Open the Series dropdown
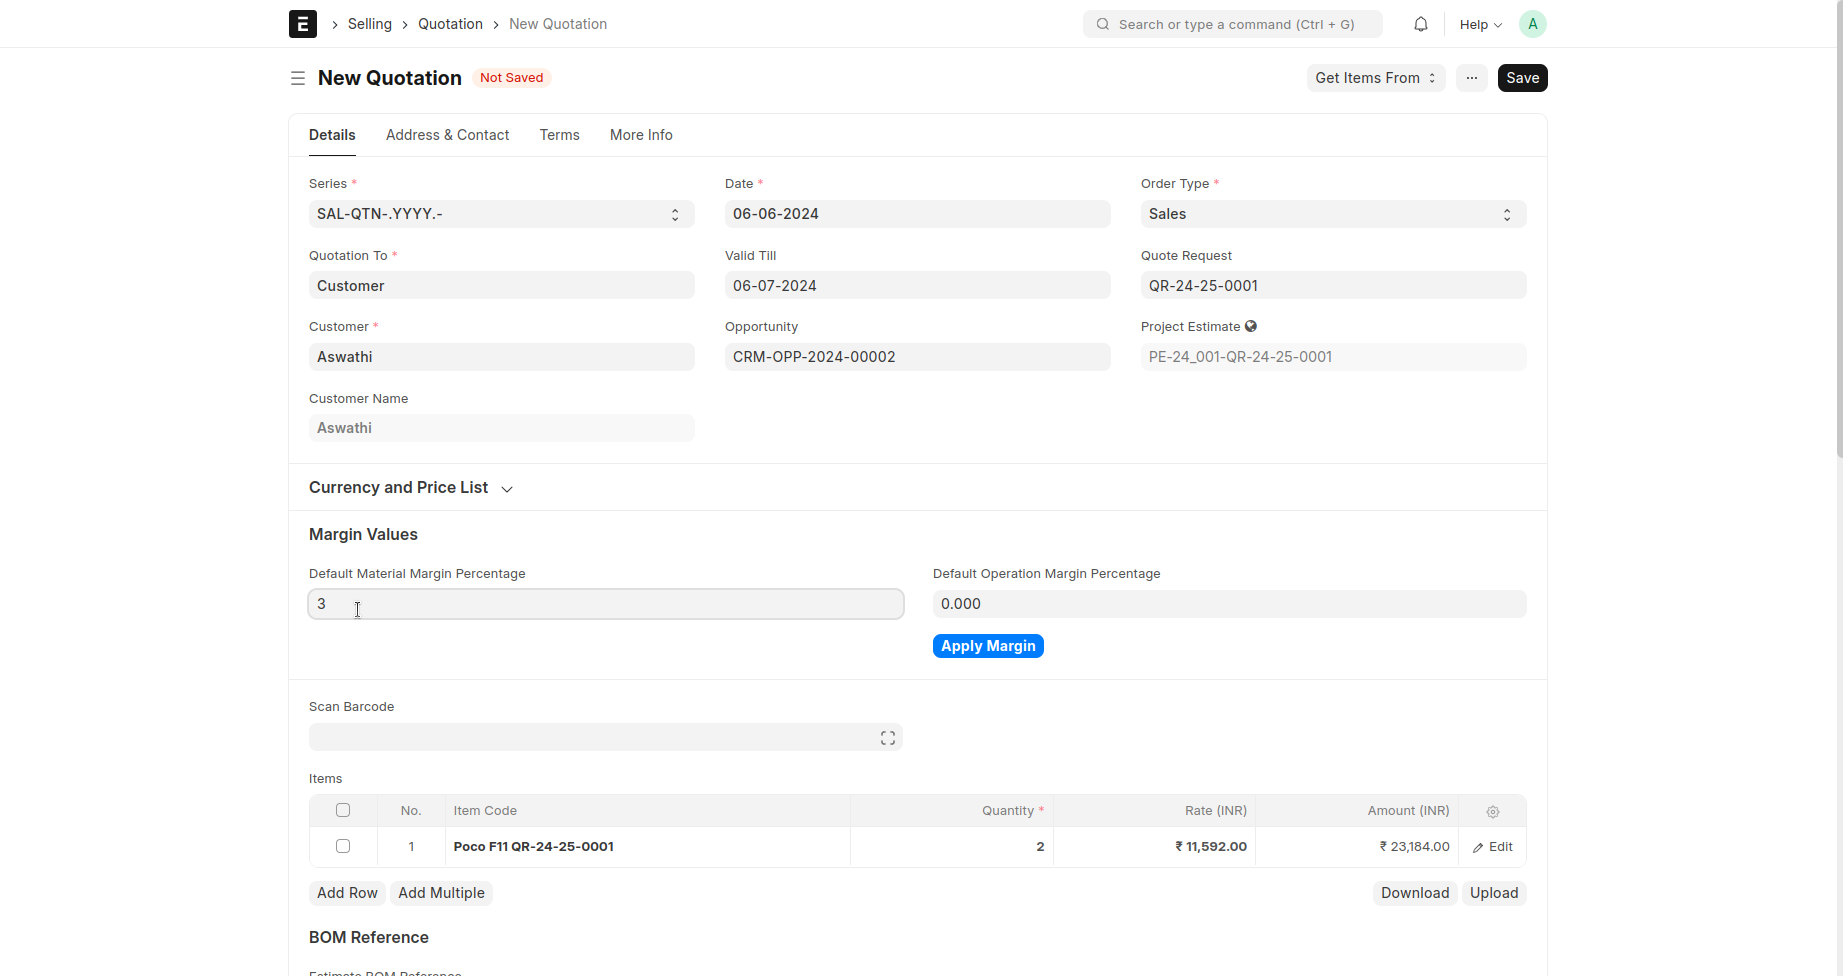The width and height of the screenshot is (1843, 976). tap(501, 214)
